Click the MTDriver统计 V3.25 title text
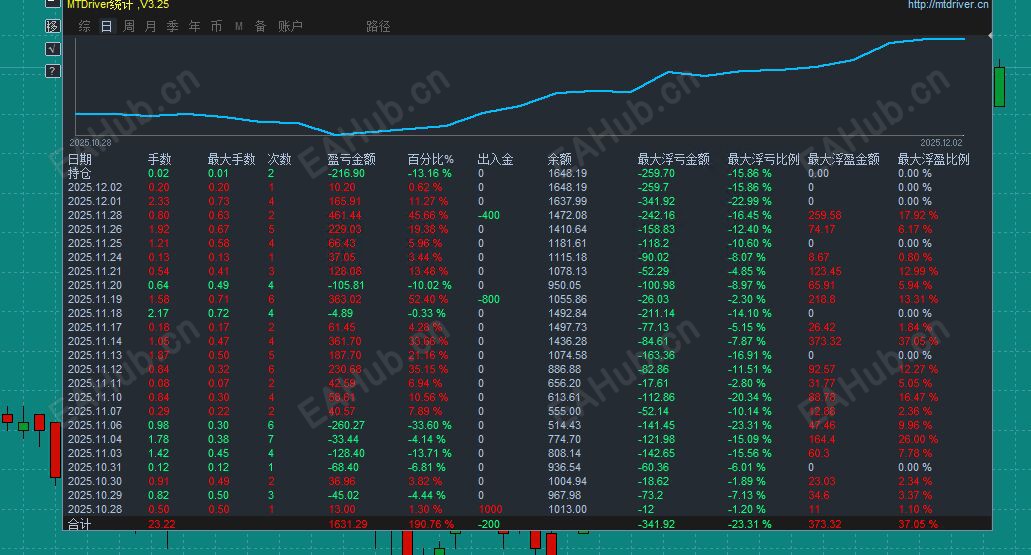This screenshot has height=555, width=1031. (118, 5)
